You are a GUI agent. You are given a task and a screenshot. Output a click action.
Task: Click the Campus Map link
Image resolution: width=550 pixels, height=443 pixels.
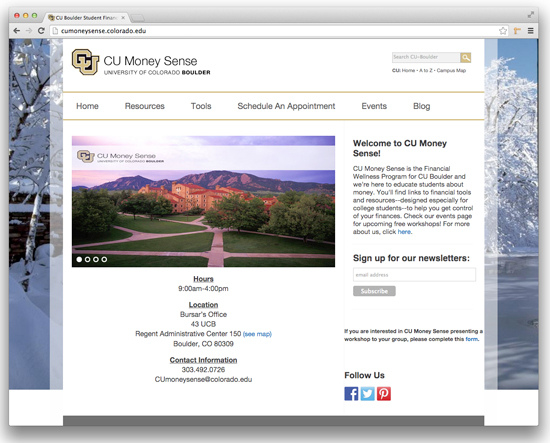(x=451, y=71)
